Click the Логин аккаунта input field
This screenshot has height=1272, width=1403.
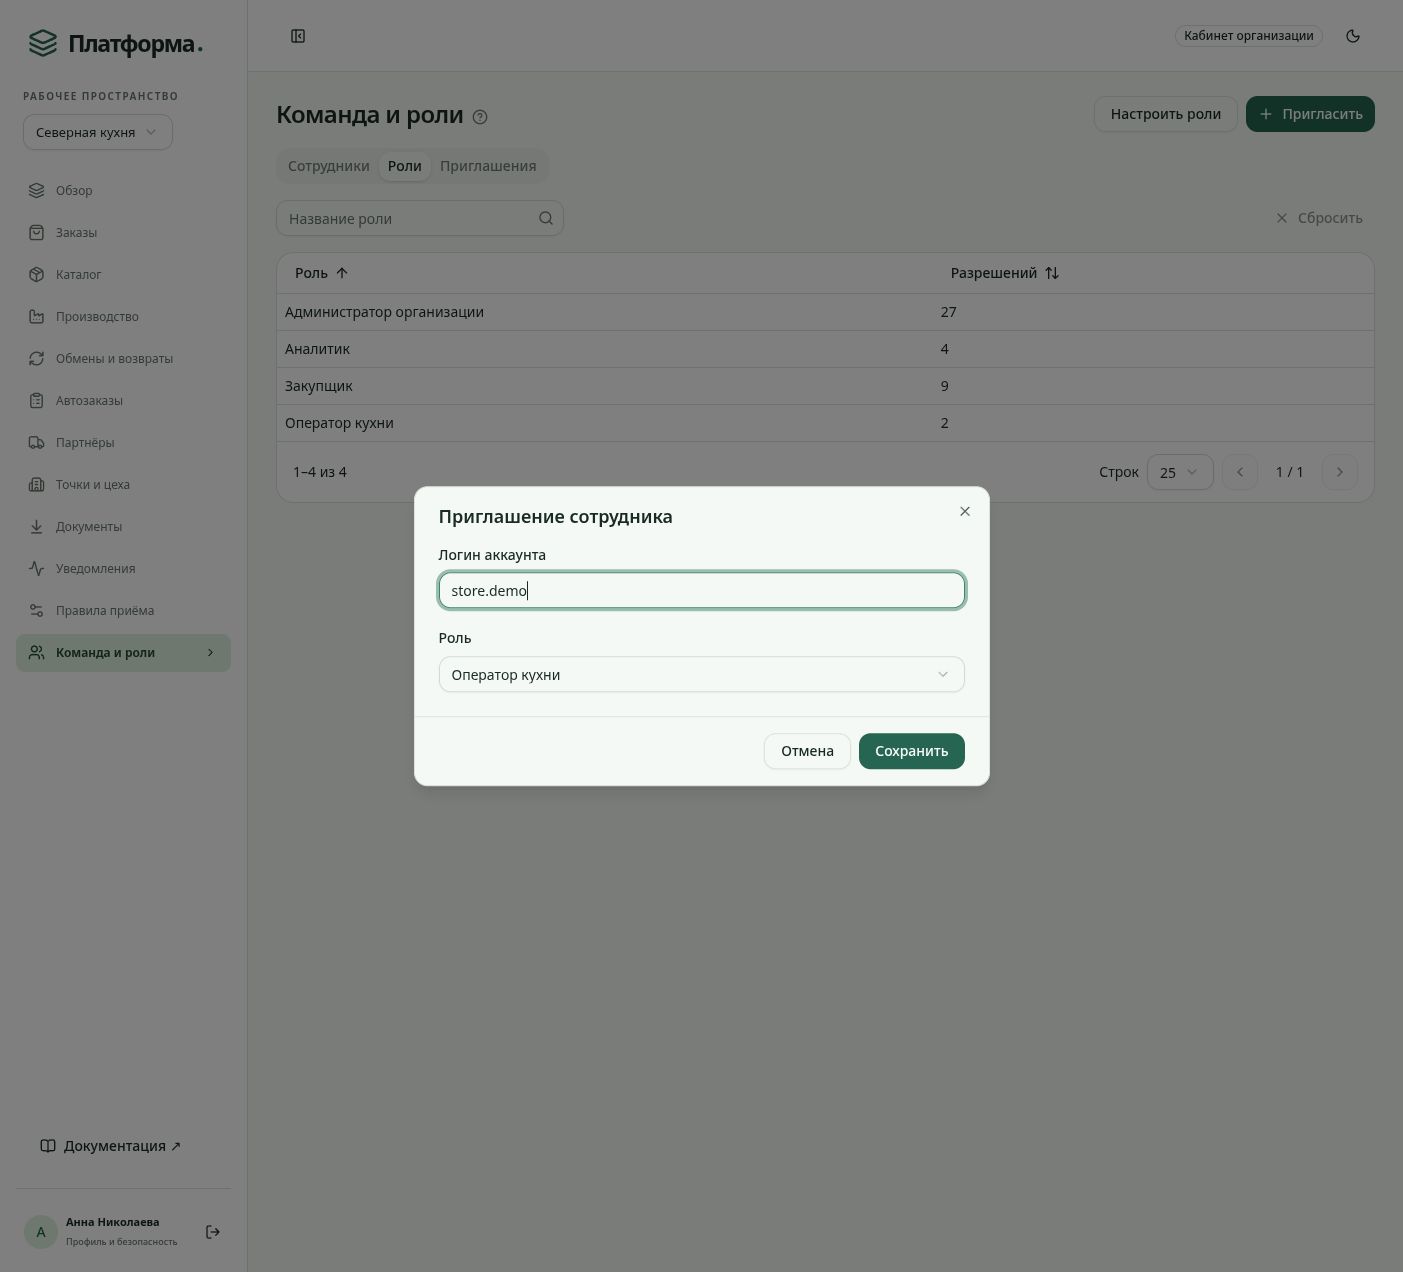[x=702, y=590]
